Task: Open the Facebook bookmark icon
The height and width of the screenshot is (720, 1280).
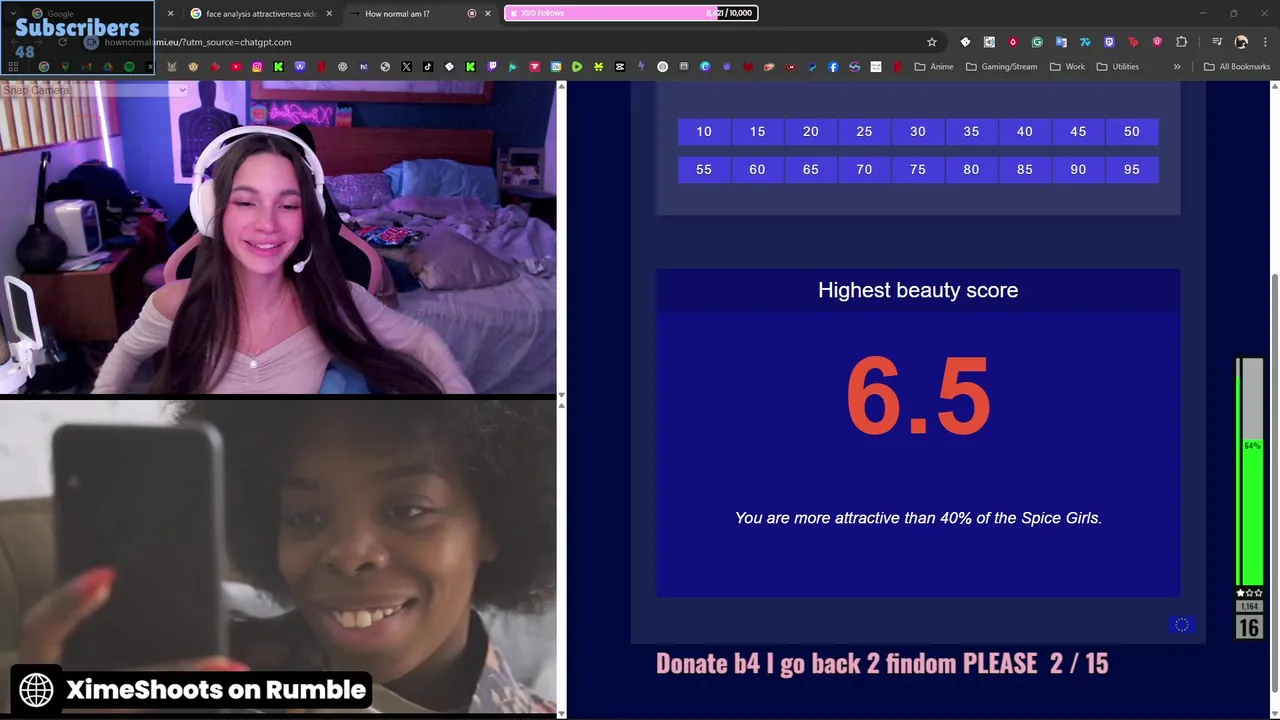Action: [x=833, y=67]
